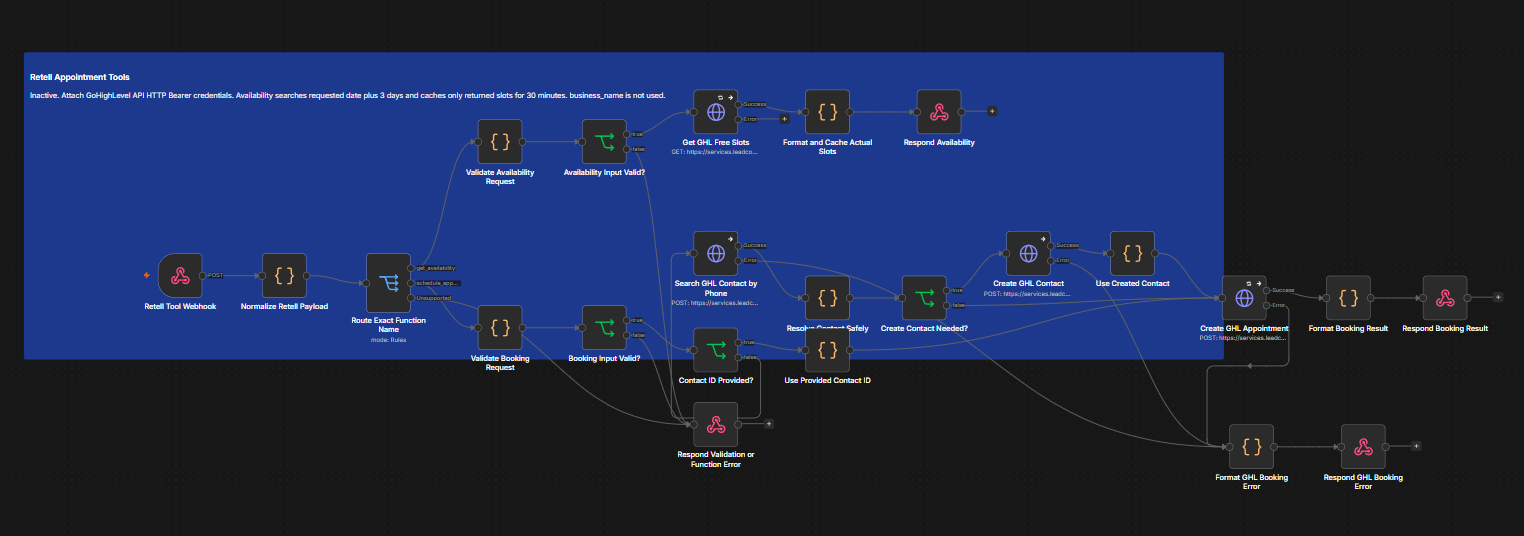Select Search GHL Contact by Phone node
The image size is (1524, 536).
716,254
